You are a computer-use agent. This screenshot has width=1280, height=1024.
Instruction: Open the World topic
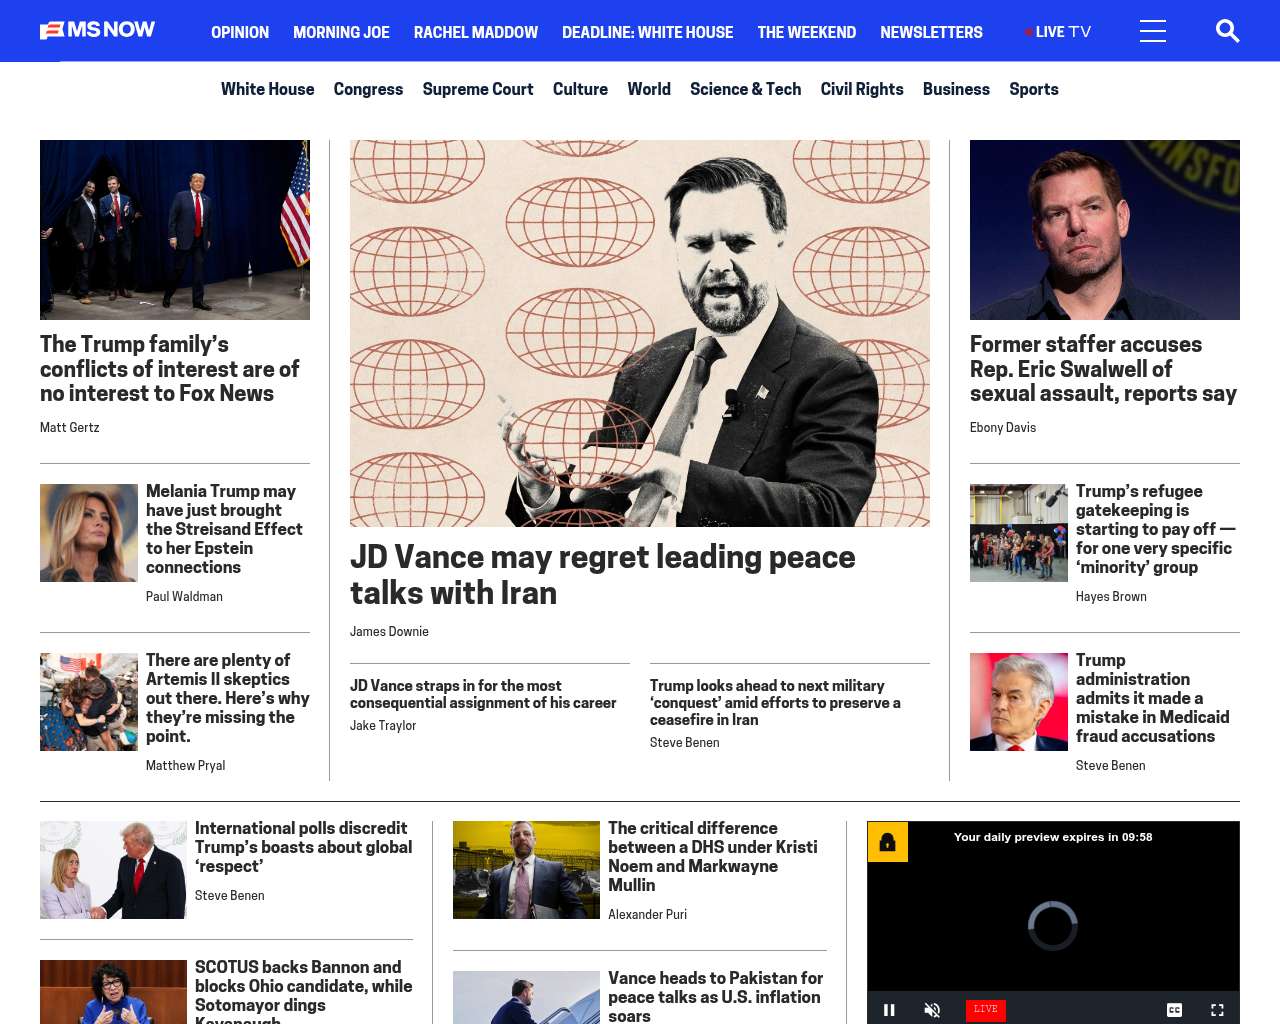649,89
